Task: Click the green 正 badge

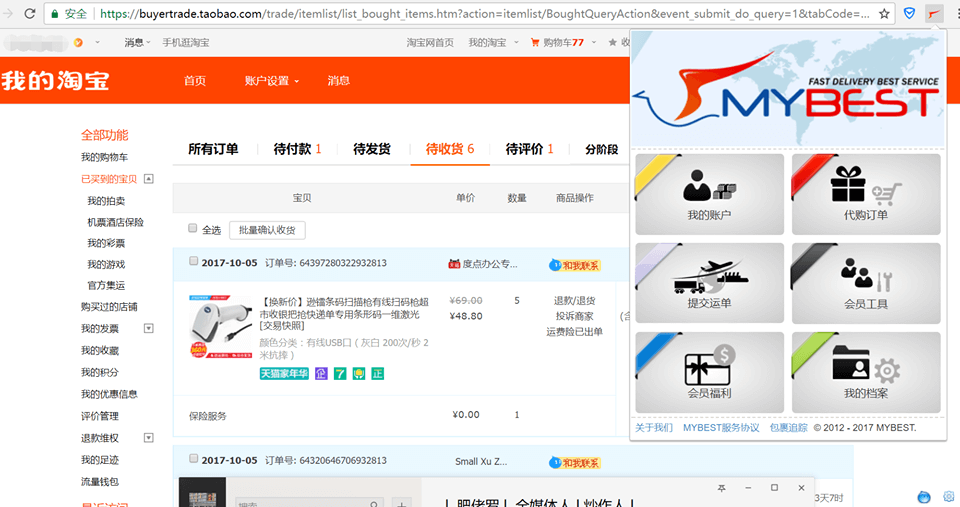Action: (x=378, y=374)
